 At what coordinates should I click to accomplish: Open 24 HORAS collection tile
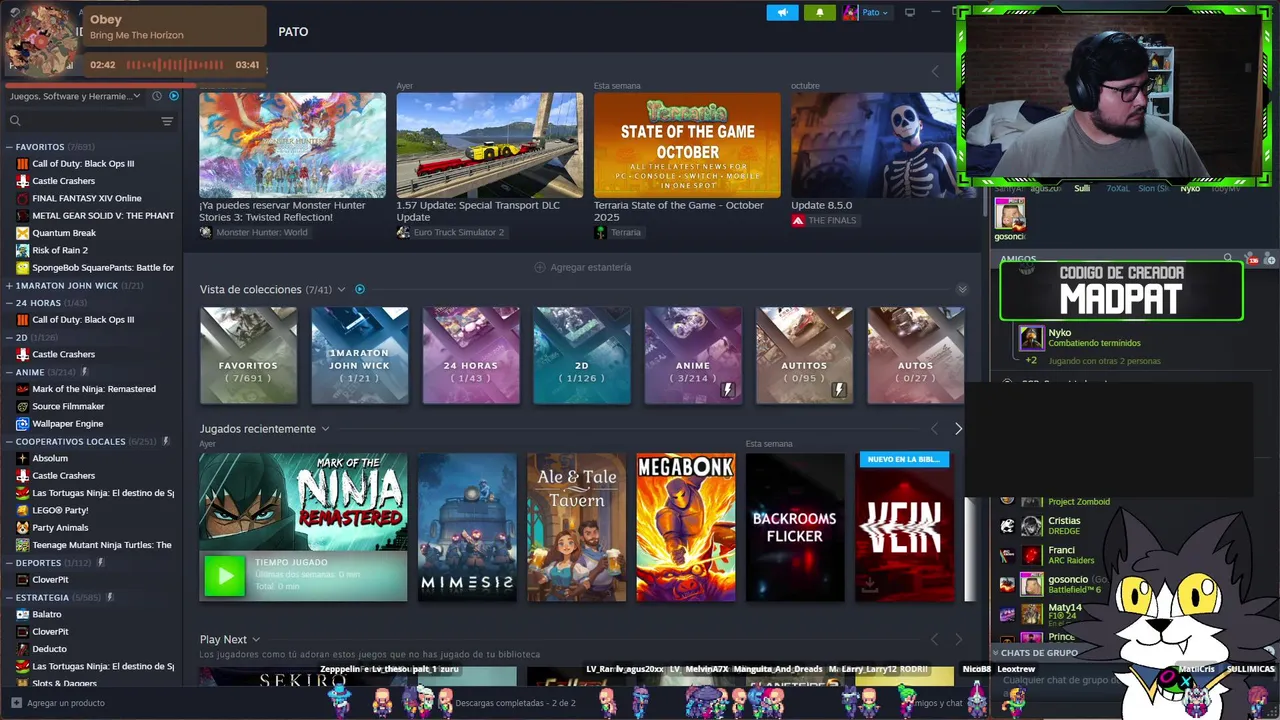coord(470,355)
